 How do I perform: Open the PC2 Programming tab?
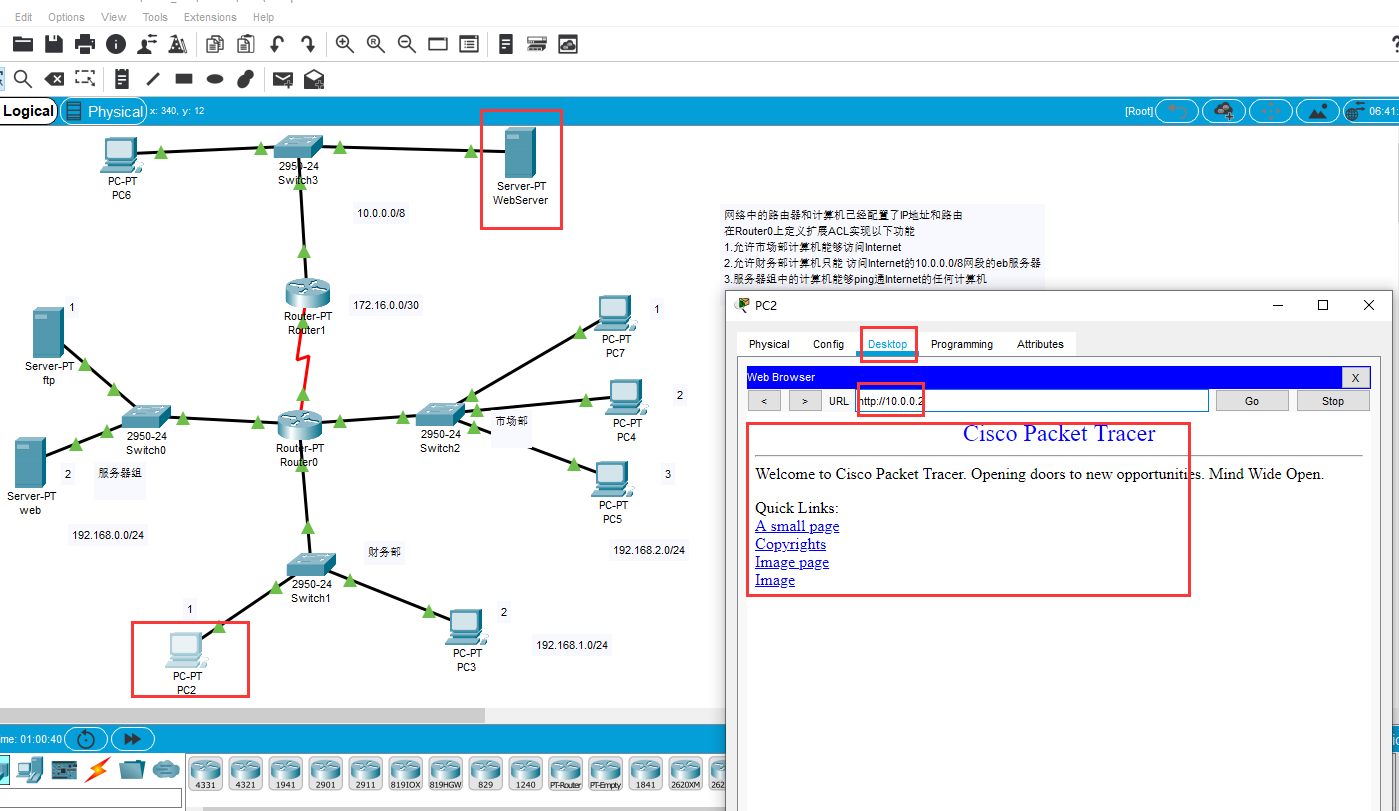tap(962, 344)
